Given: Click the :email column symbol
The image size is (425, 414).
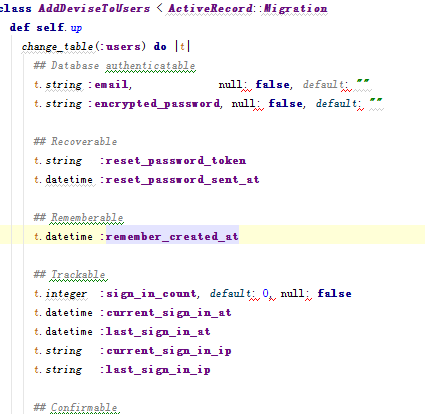Looking at the screenshot, I should [x=108, y=85].
